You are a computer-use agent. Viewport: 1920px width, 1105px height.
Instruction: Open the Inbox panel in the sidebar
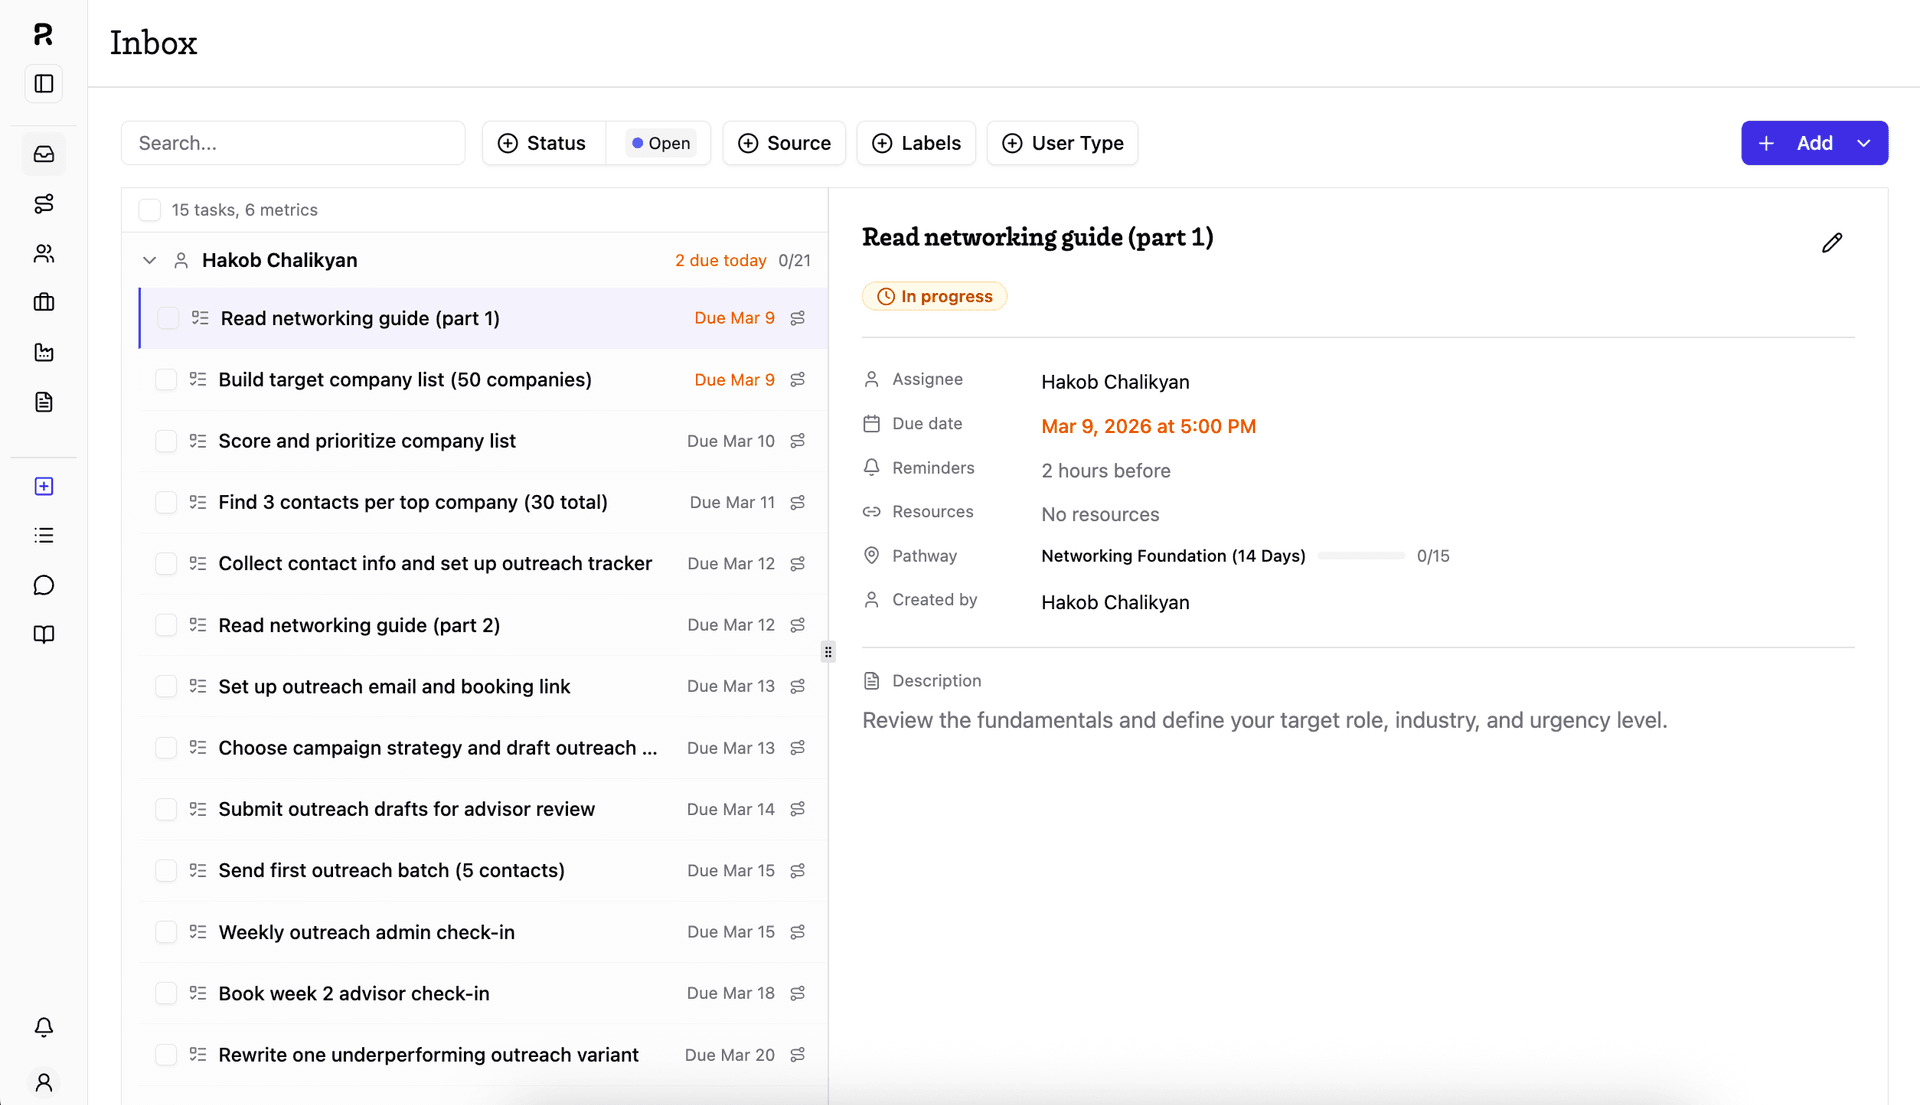pos(43,154)
